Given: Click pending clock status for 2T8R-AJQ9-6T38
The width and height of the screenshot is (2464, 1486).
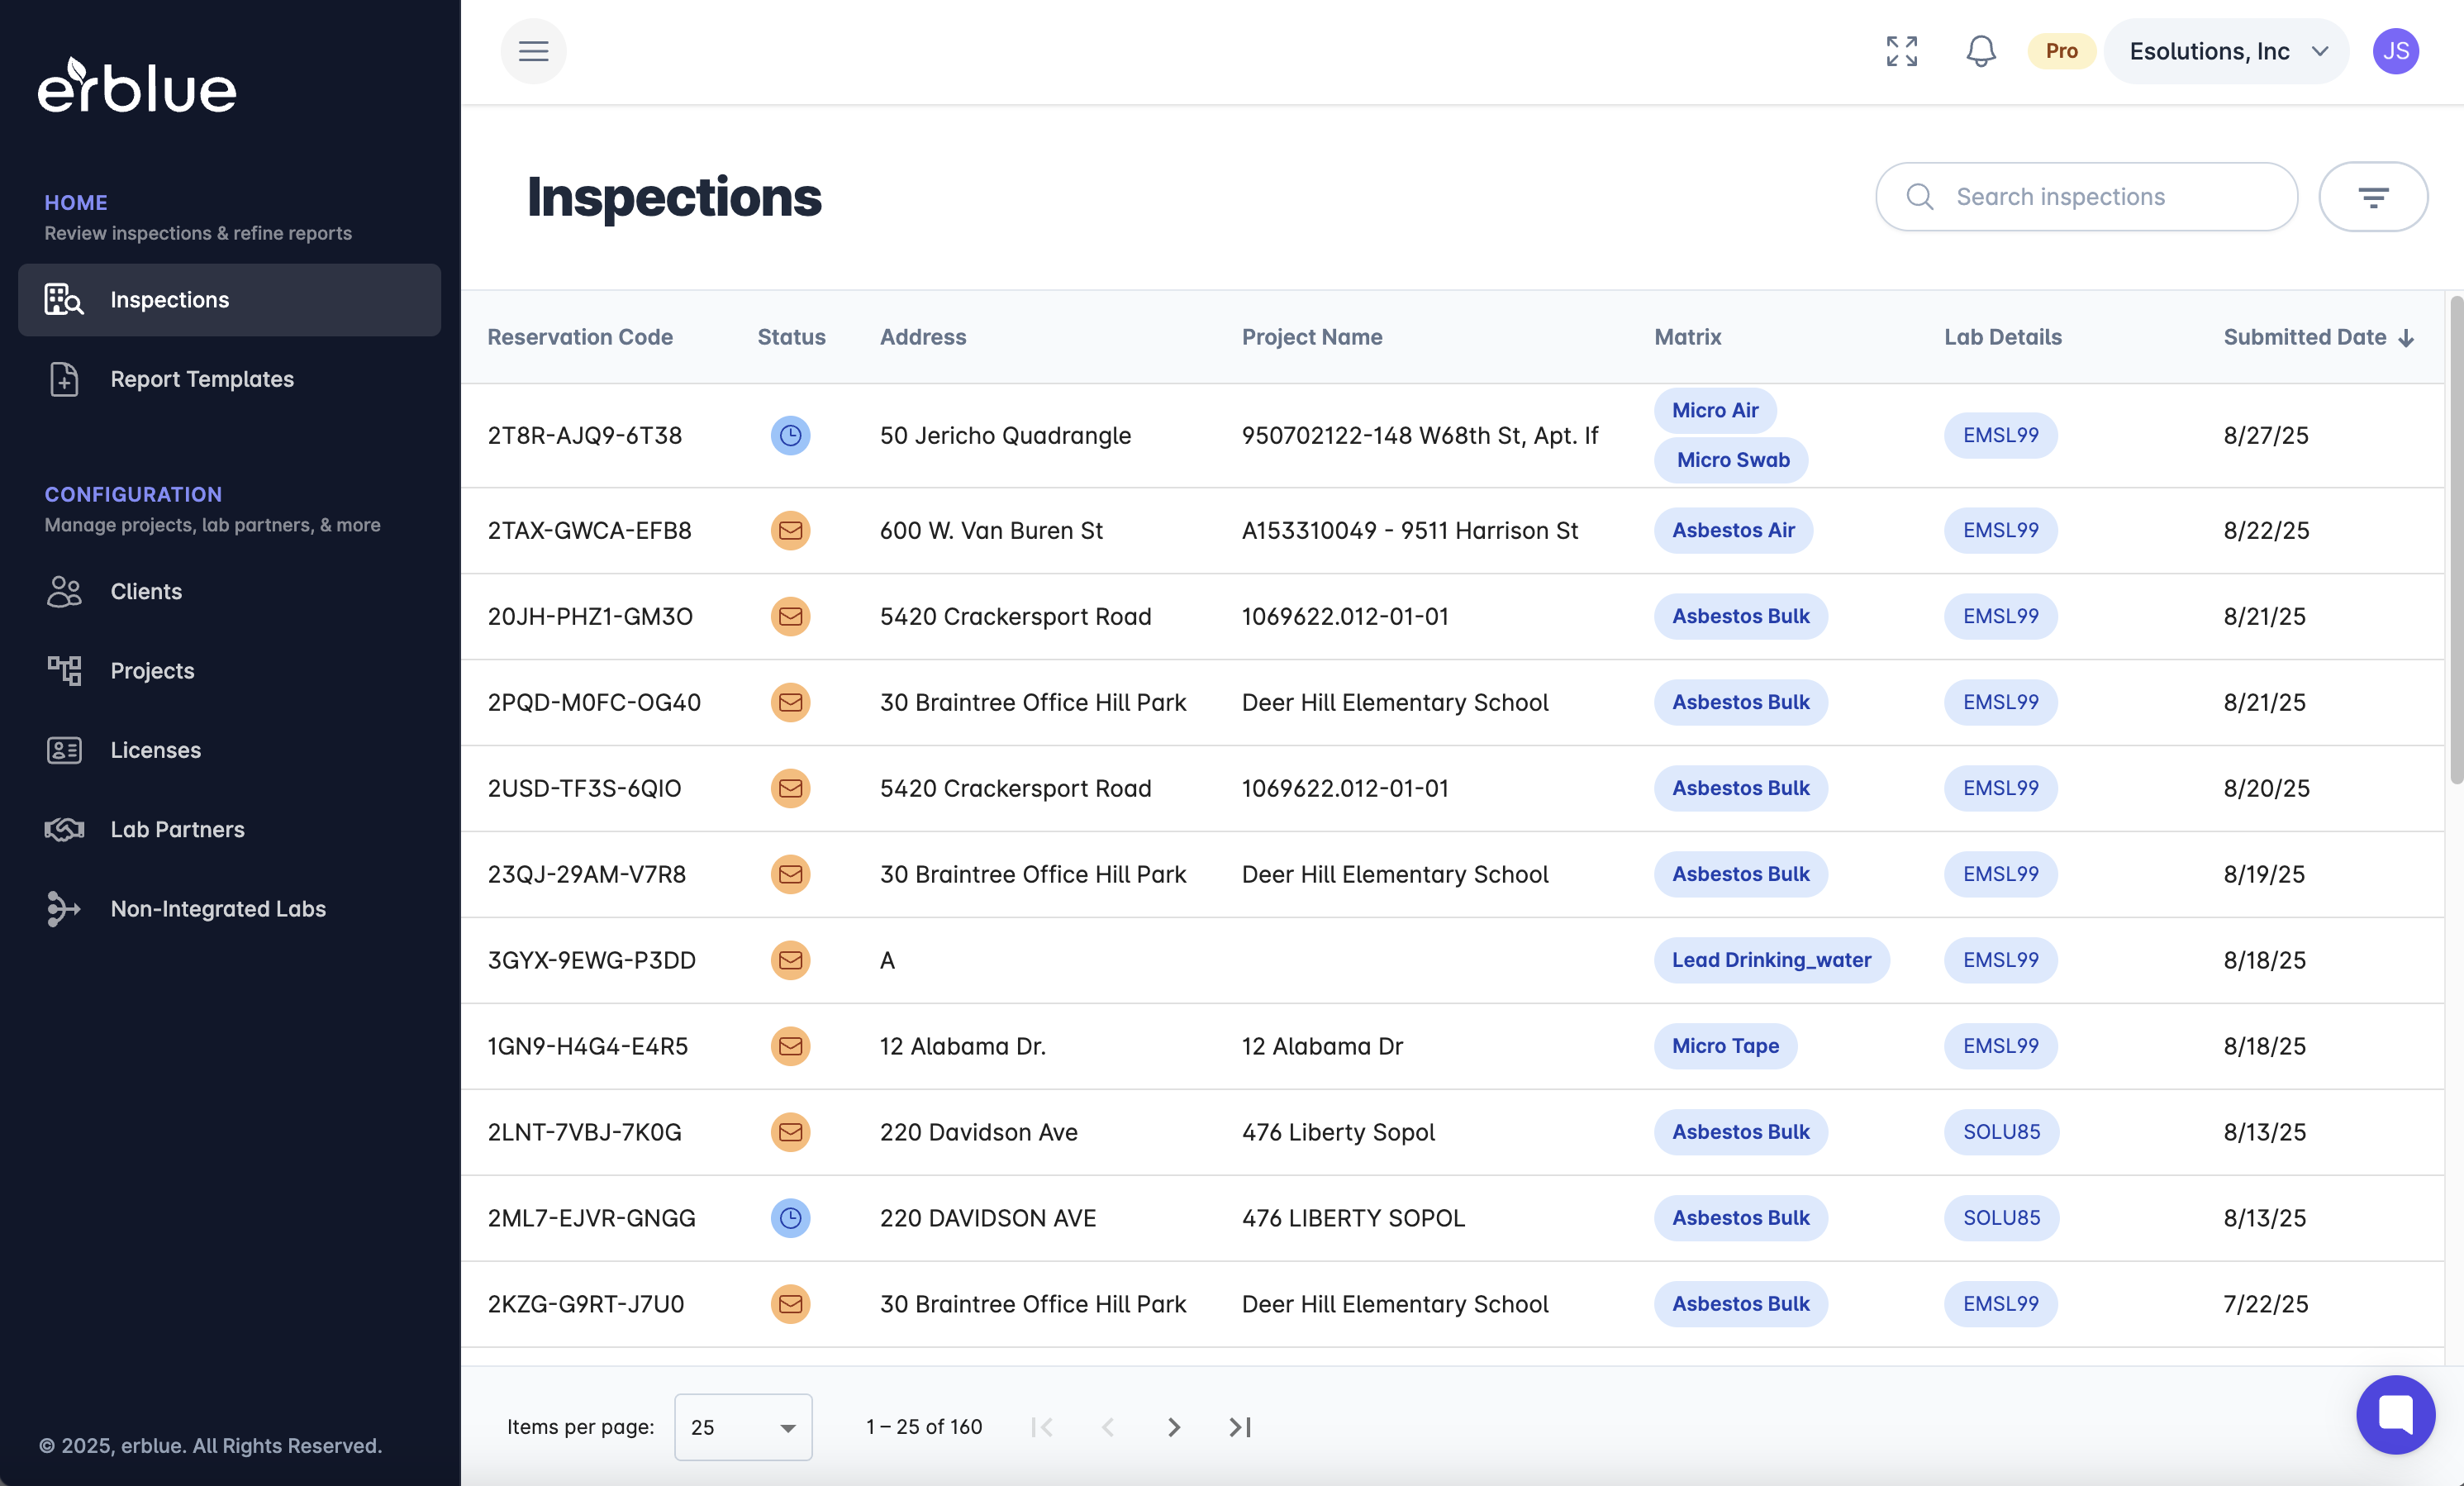Looking at the screenshot, I should (790, 436).
